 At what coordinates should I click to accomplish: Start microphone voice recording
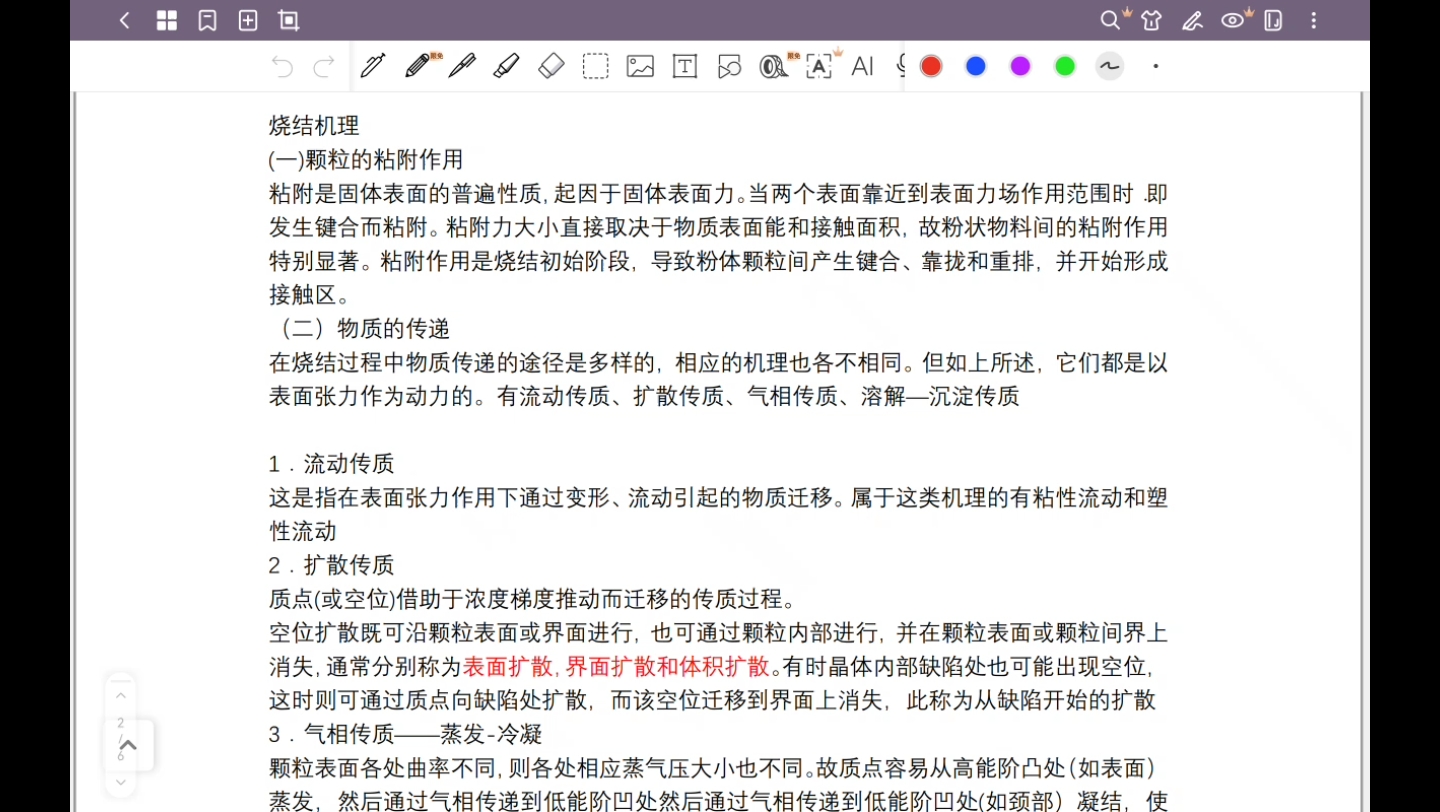point(900,66)
